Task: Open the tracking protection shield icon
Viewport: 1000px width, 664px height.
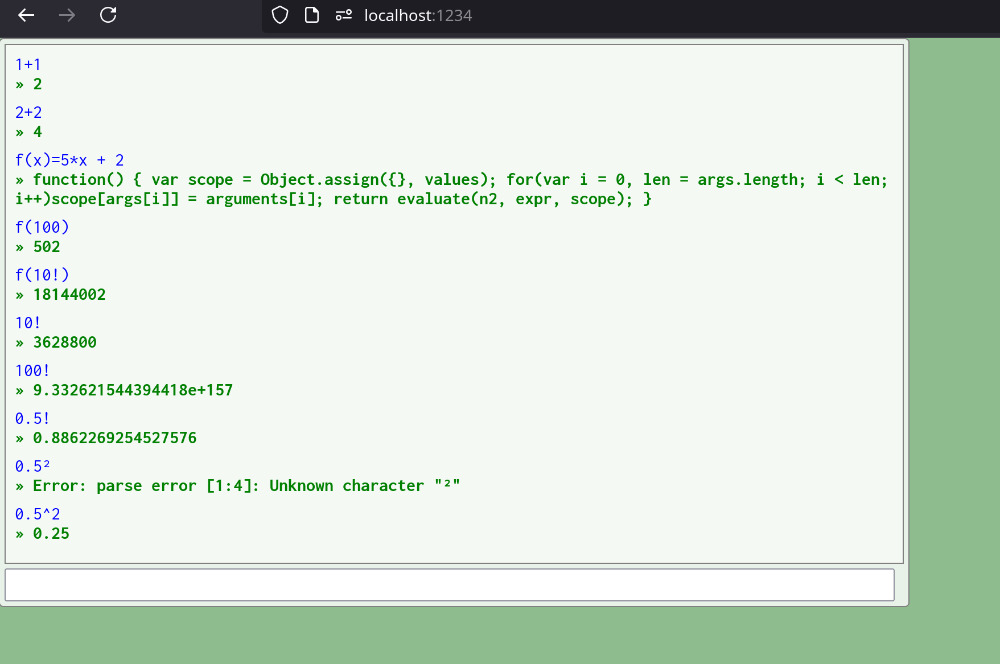Action: tap(280, 15)
